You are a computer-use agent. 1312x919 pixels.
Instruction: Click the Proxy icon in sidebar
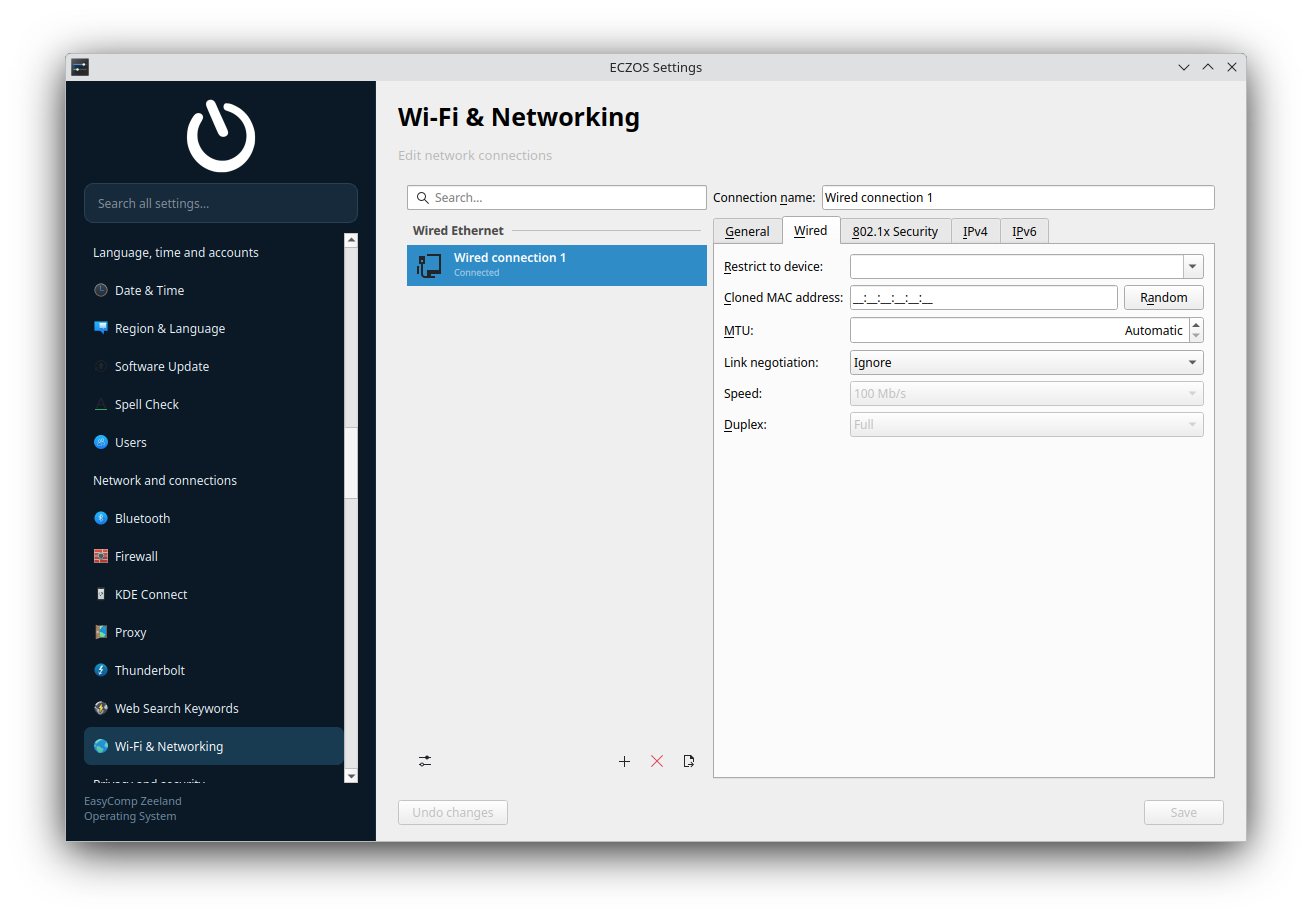pos(101,632)
